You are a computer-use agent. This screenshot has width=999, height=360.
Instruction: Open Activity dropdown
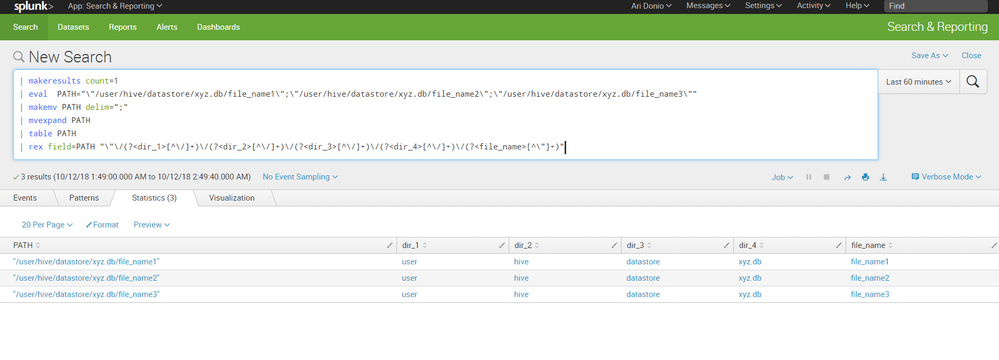[814, 6]
